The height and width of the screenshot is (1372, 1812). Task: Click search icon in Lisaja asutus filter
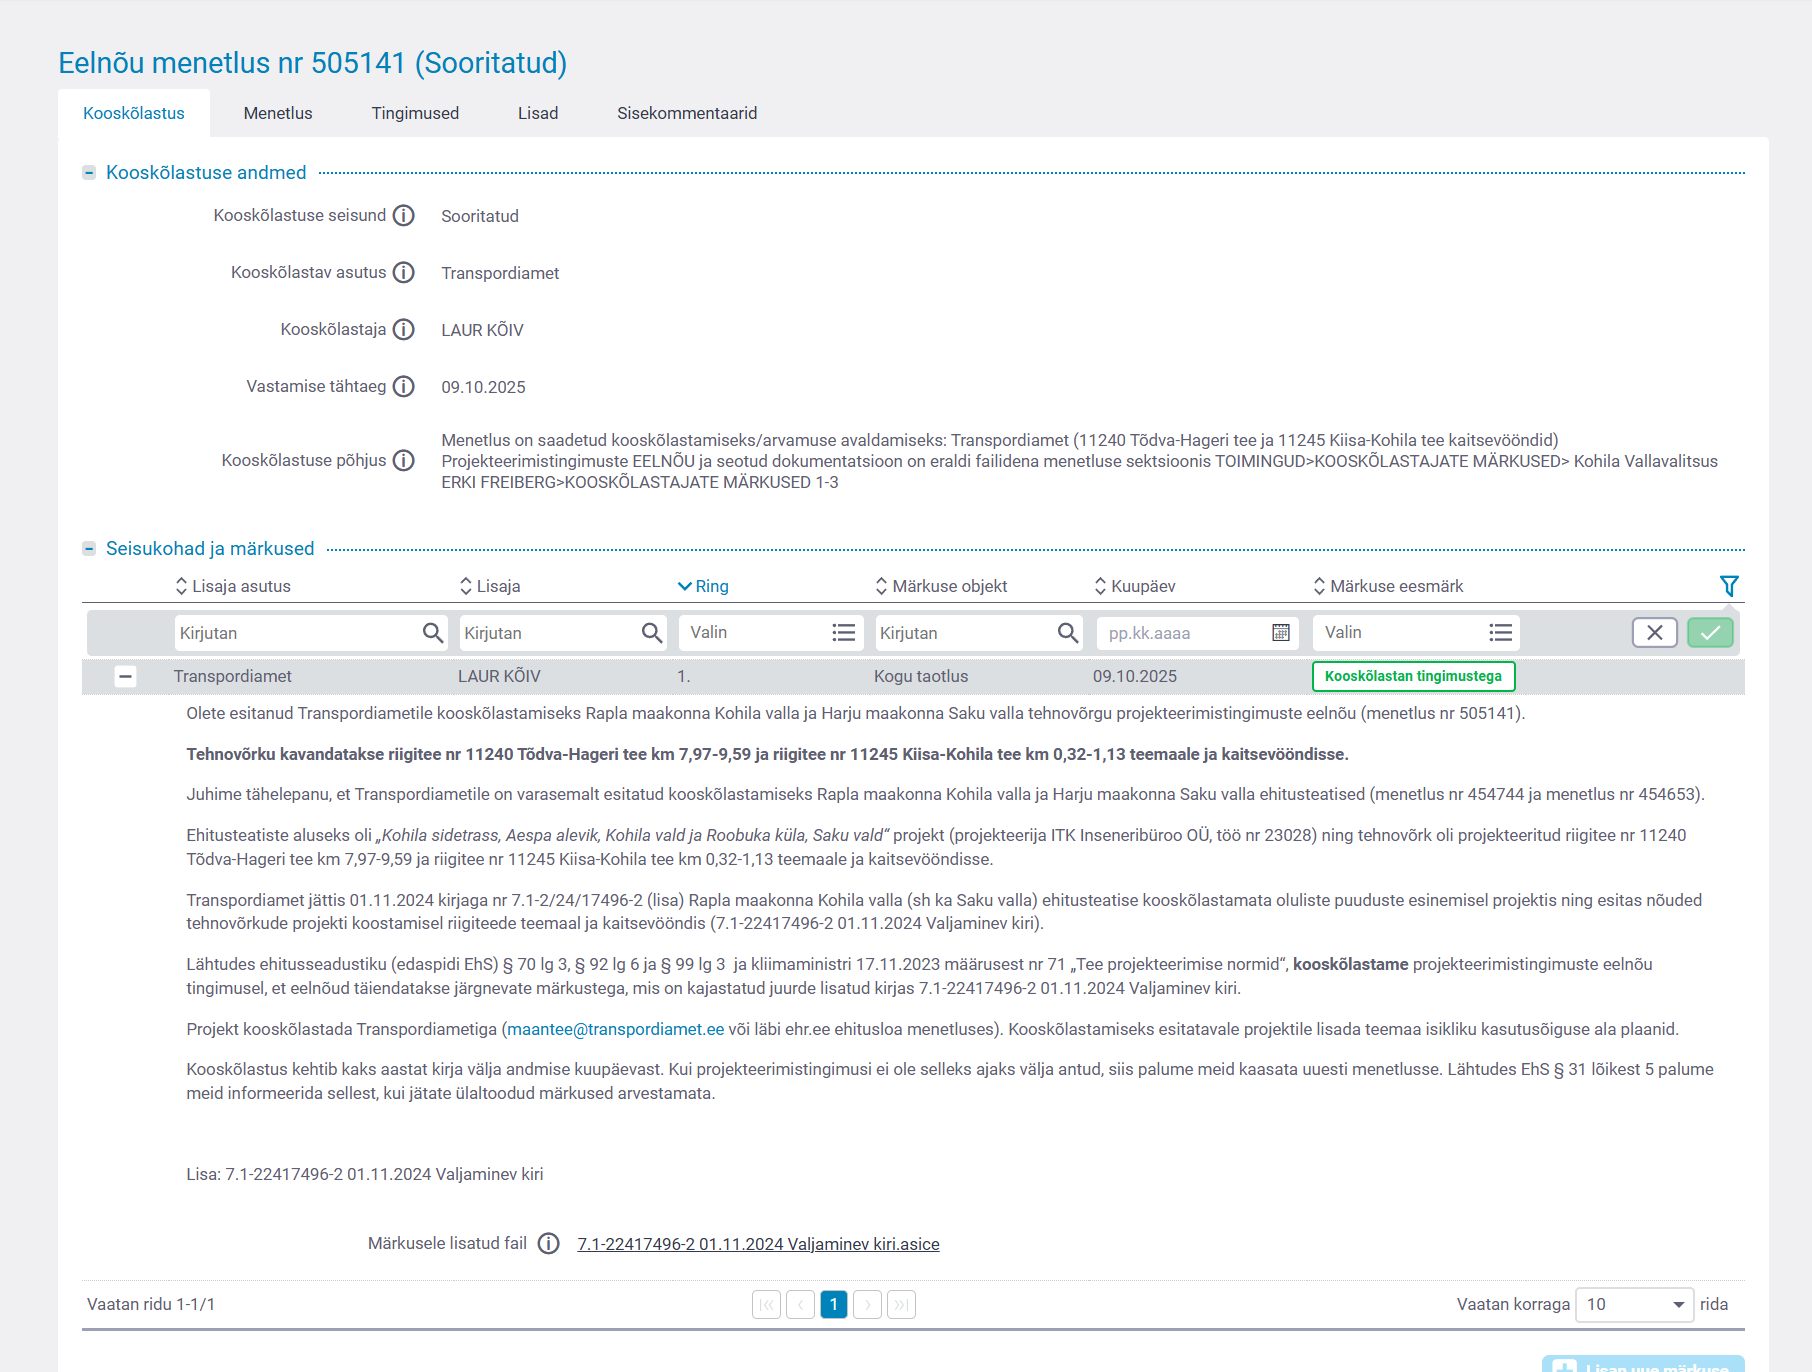click(432, 633)
